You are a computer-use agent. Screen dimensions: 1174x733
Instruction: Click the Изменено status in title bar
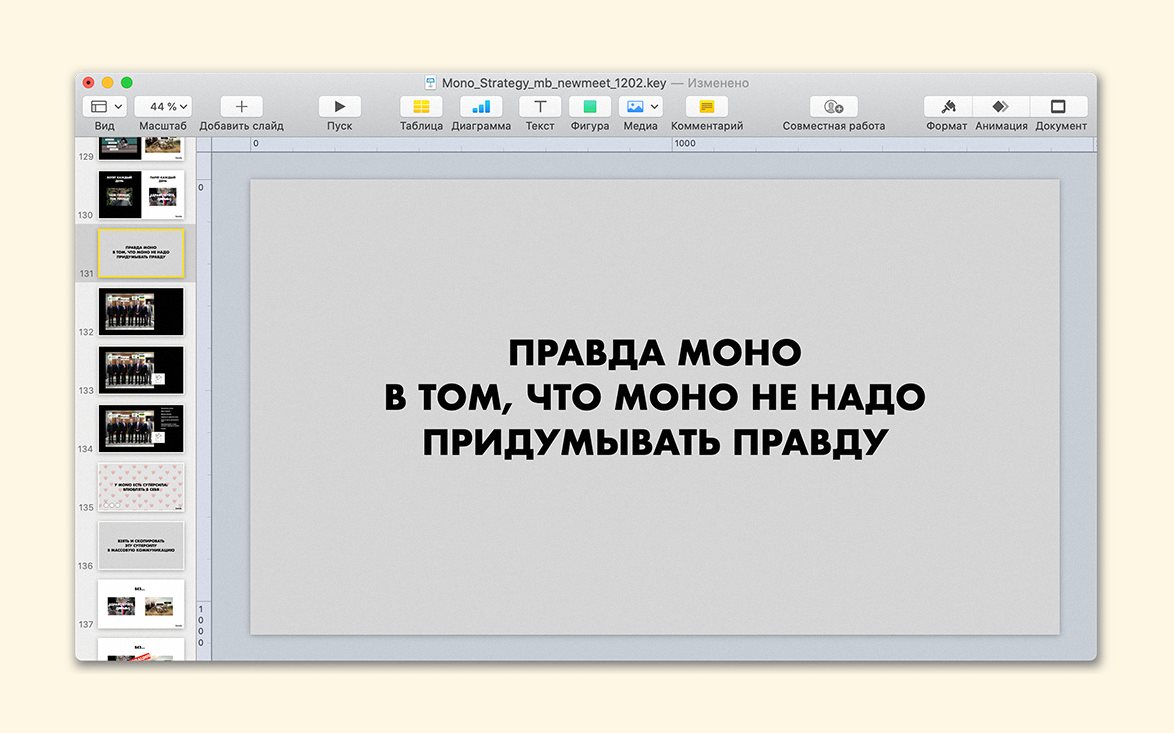pyautogui.click(x=718, y=83)
